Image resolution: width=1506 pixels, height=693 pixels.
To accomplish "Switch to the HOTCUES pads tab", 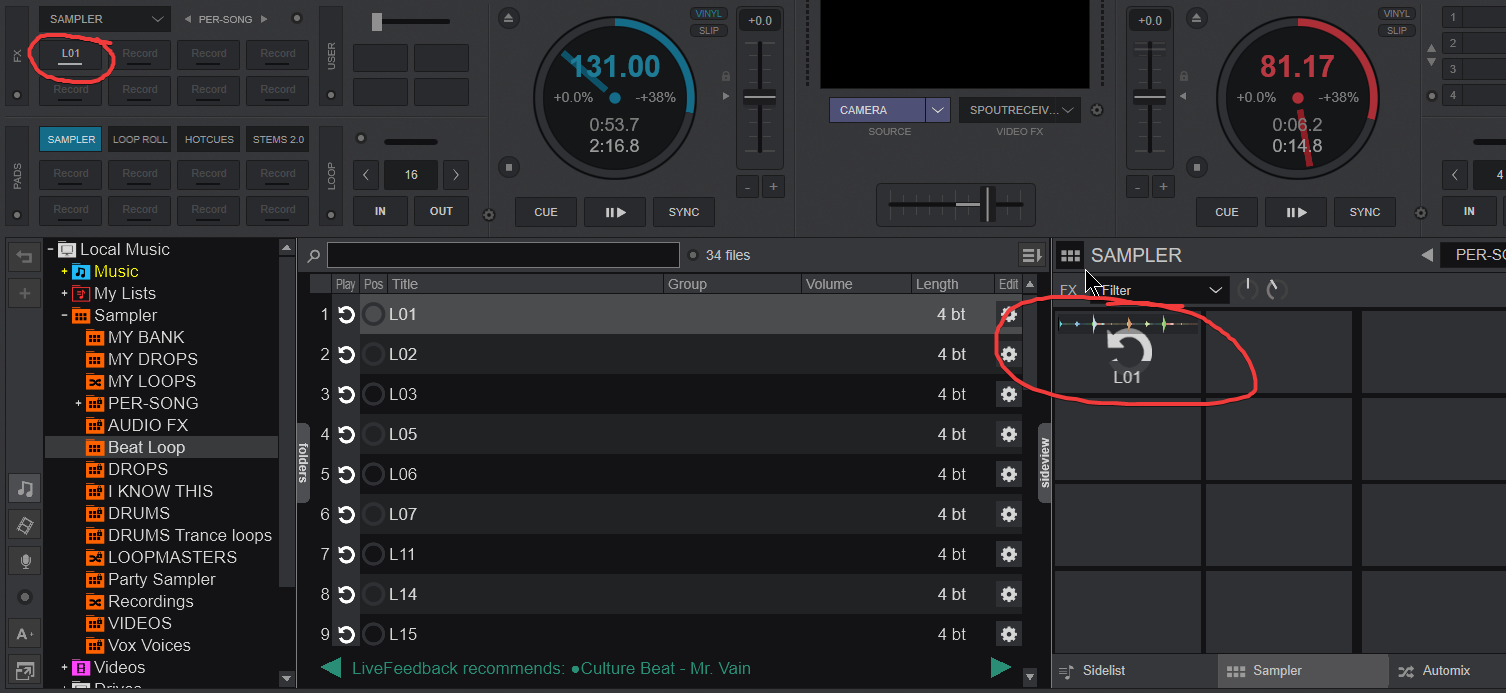I will (208, 138).
